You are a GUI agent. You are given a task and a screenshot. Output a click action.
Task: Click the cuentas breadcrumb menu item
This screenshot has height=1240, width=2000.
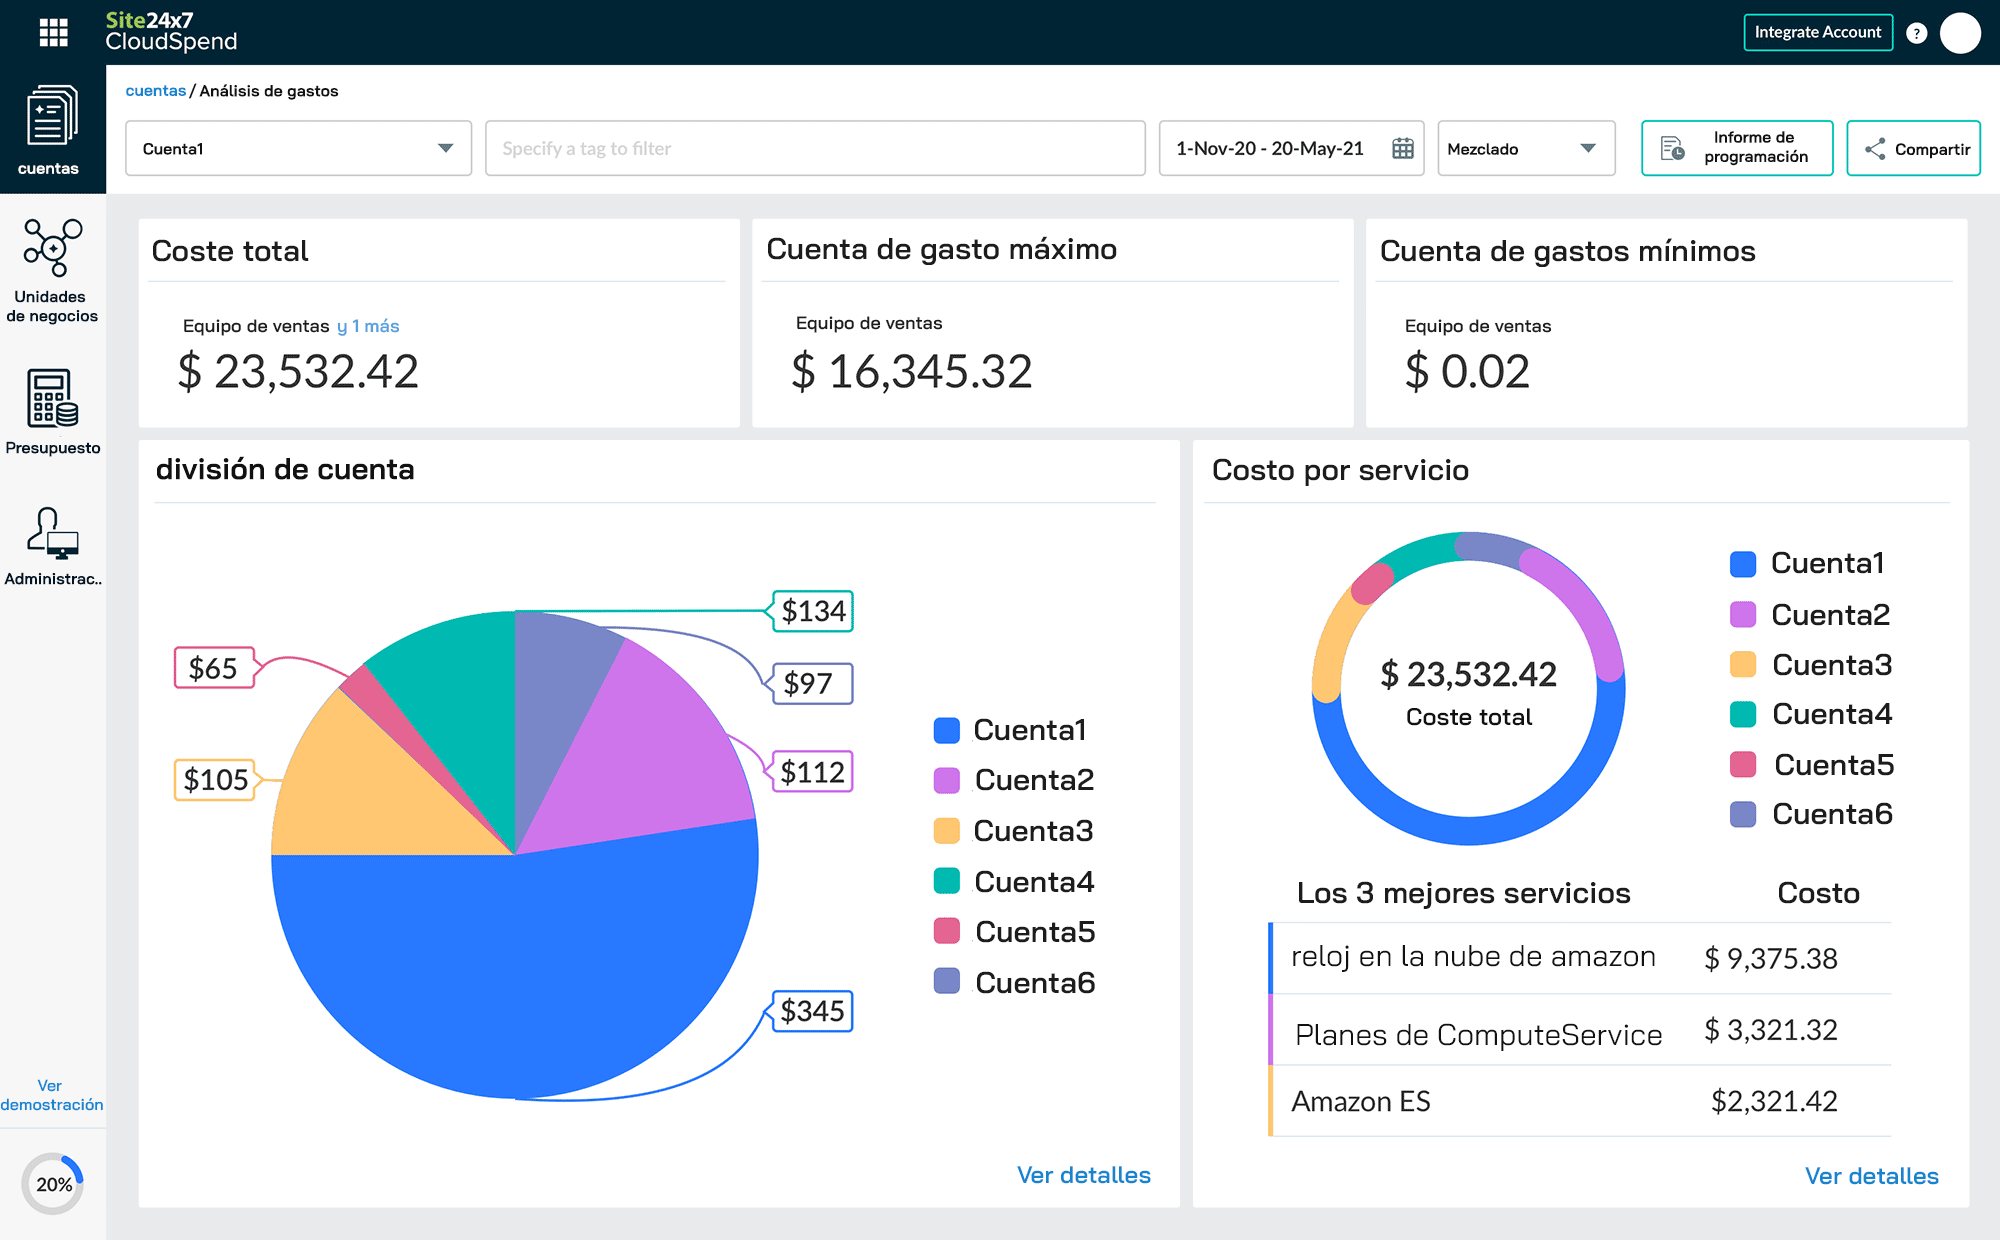[156, 90]
